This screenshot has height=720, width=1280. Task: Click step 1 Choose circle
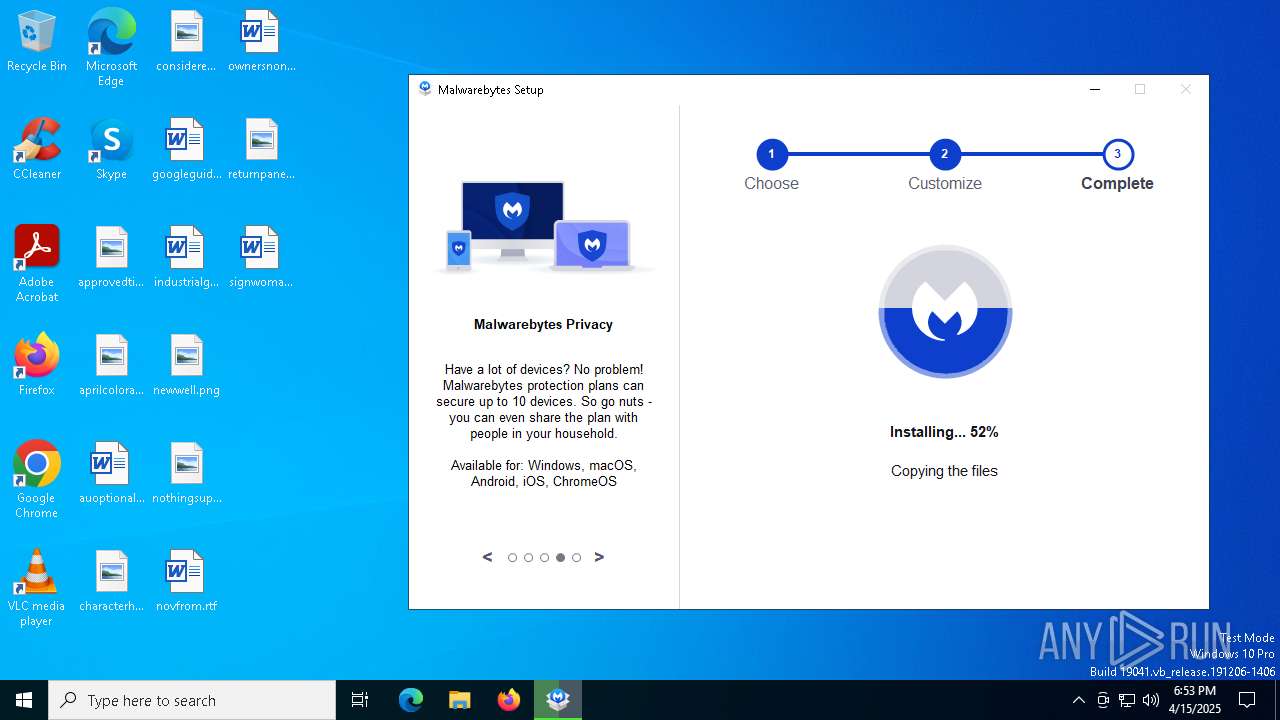click(x=772, y=154)
